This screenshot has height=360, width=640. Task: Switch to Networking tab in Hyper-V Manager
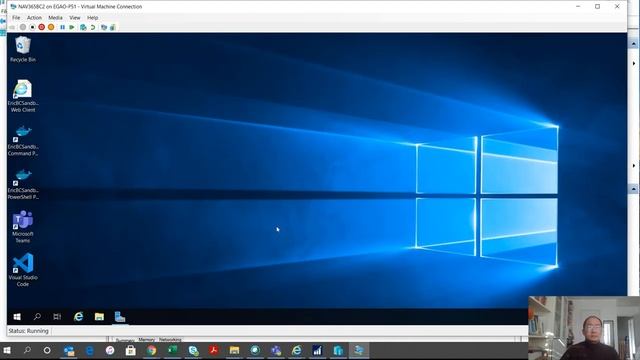point(170,340)
